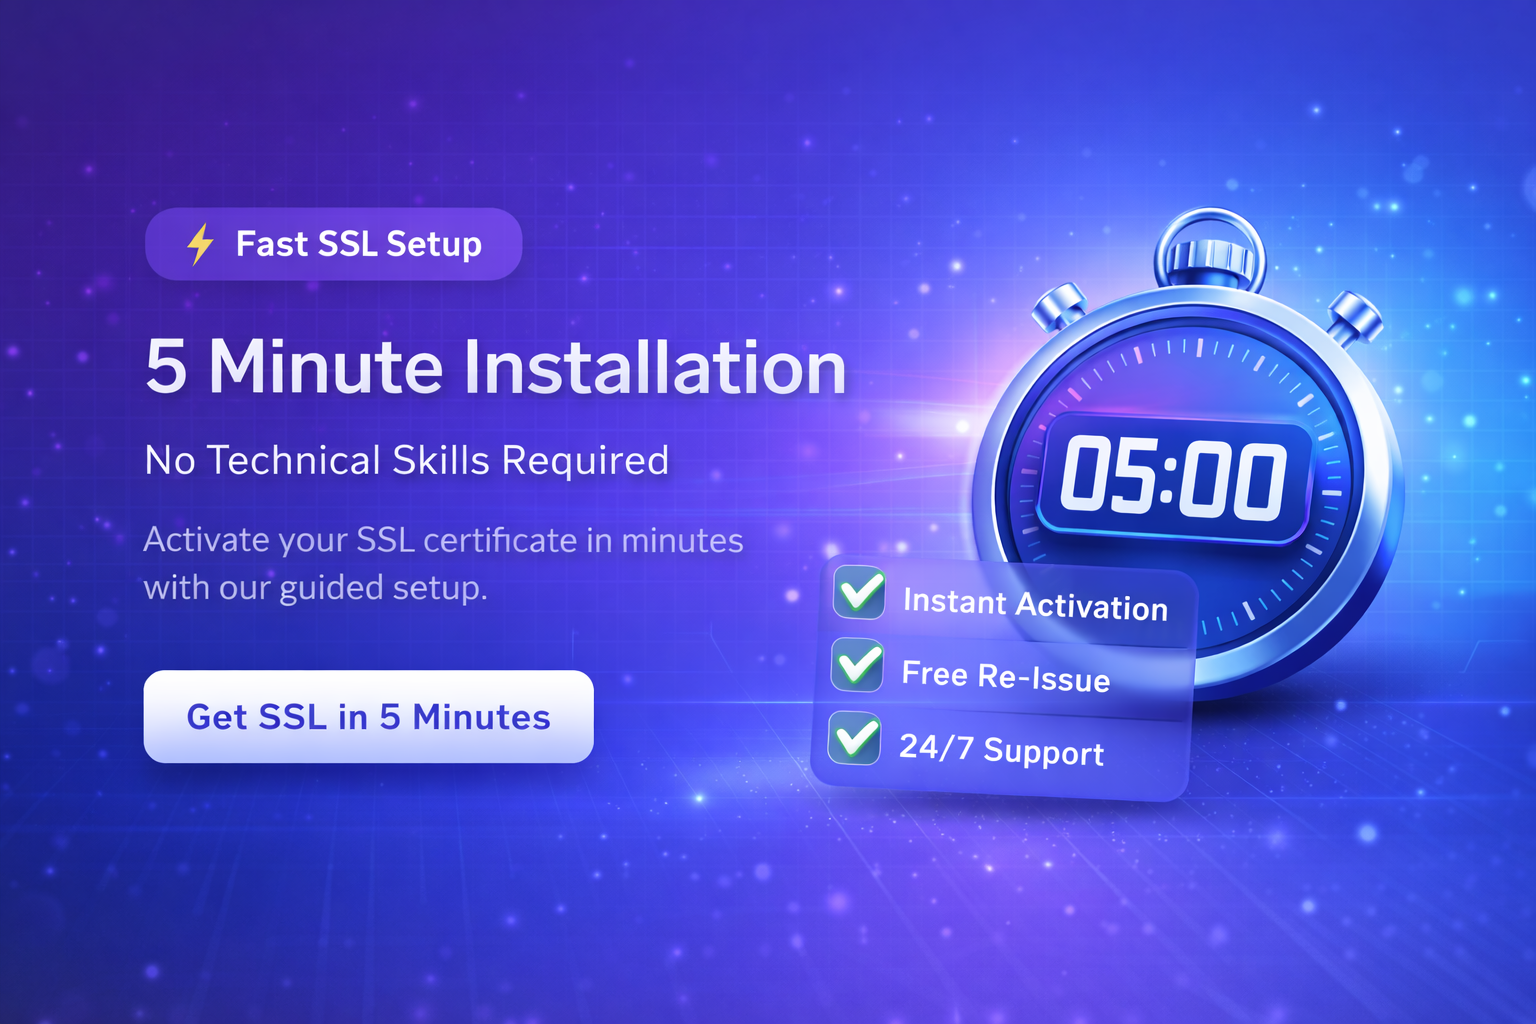Click the stopwatch left side knob
This screenshot has height=1024, width=1536.
[1061, 306]
